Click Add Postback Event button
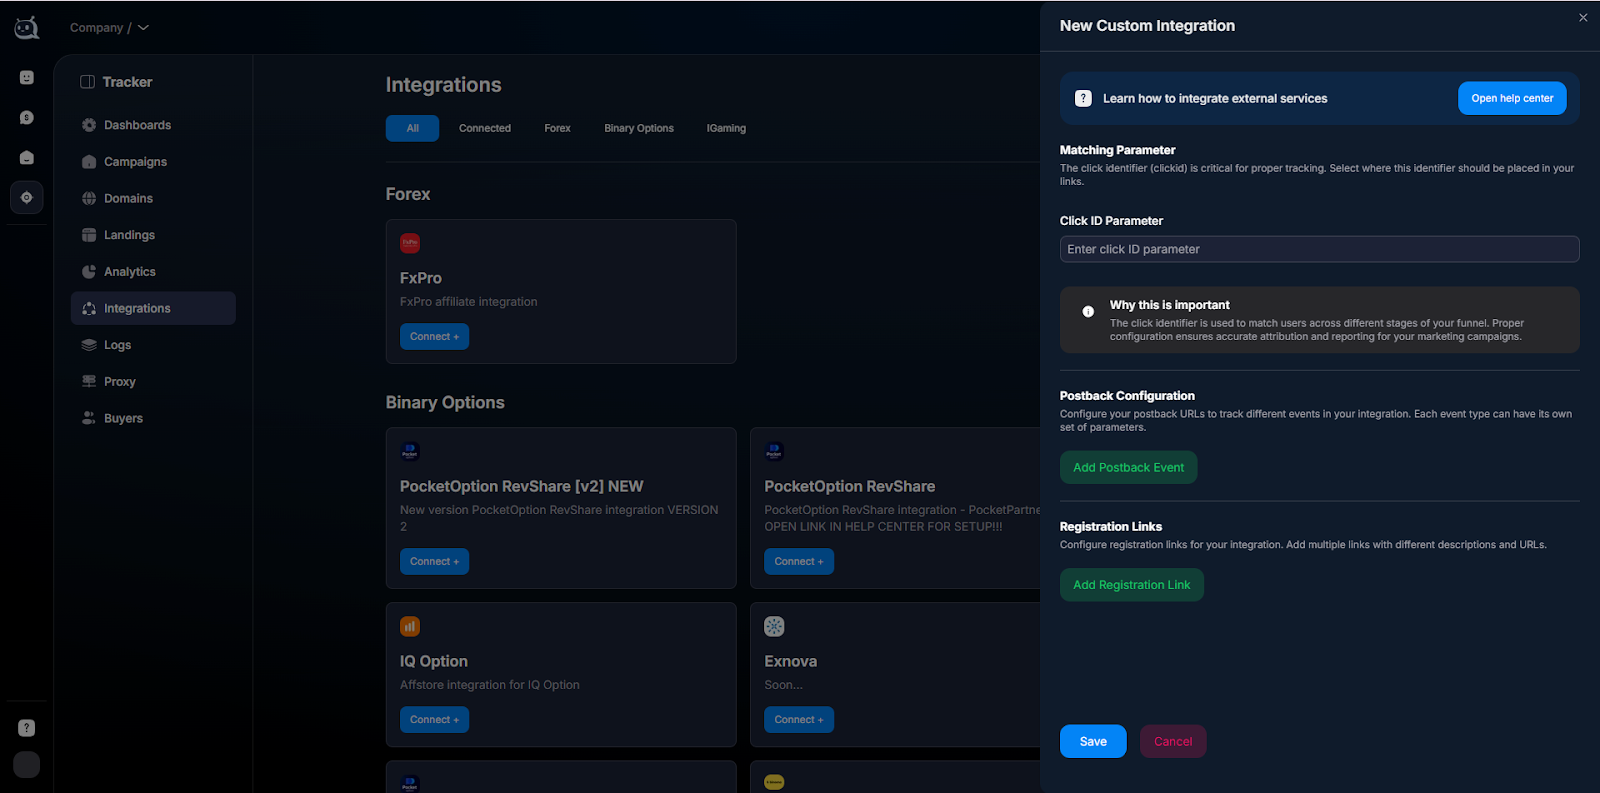Viewport: 1600px width, 793px height. 1128,467
